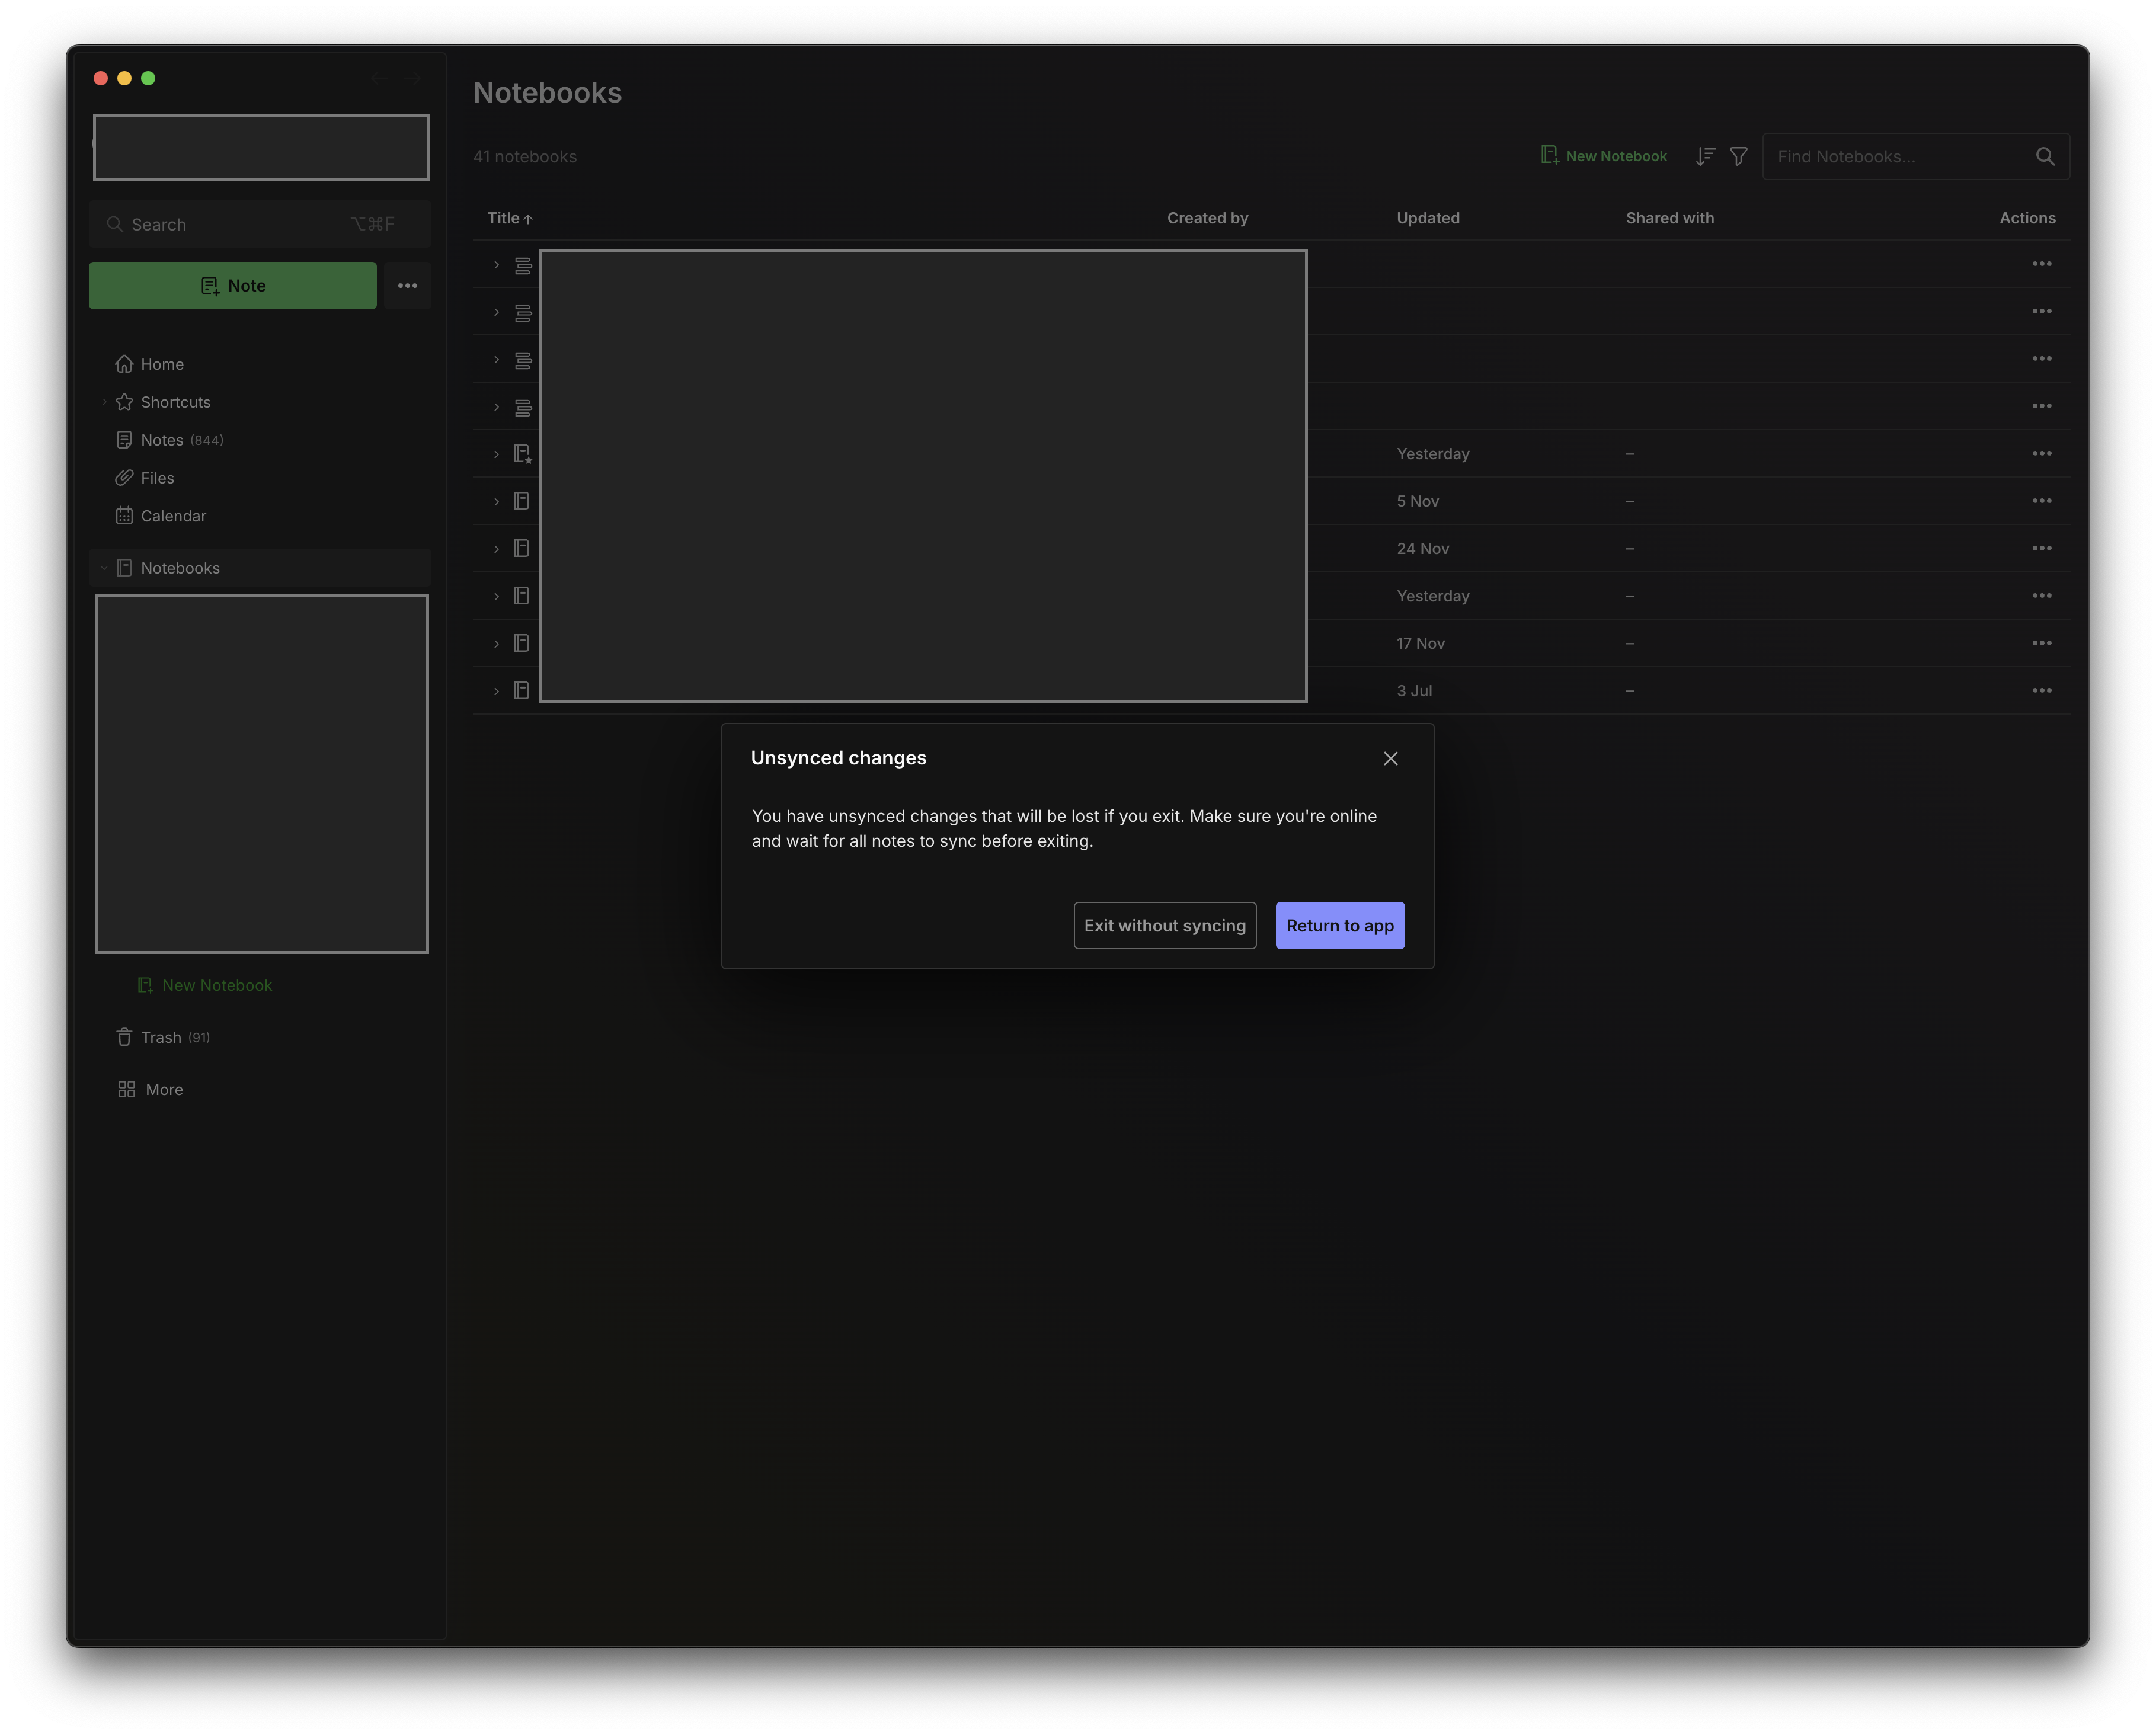
Task: Click the Created by column header
Action: tap(1207, 218)
